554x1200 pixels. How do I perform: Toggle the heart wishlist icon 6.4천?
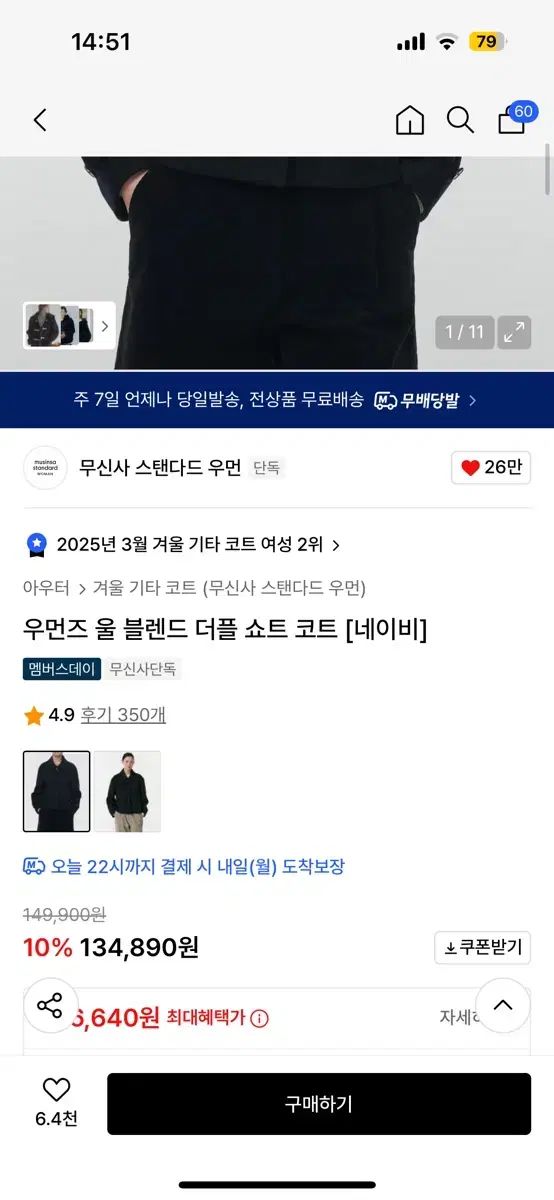pos(56,1101)
